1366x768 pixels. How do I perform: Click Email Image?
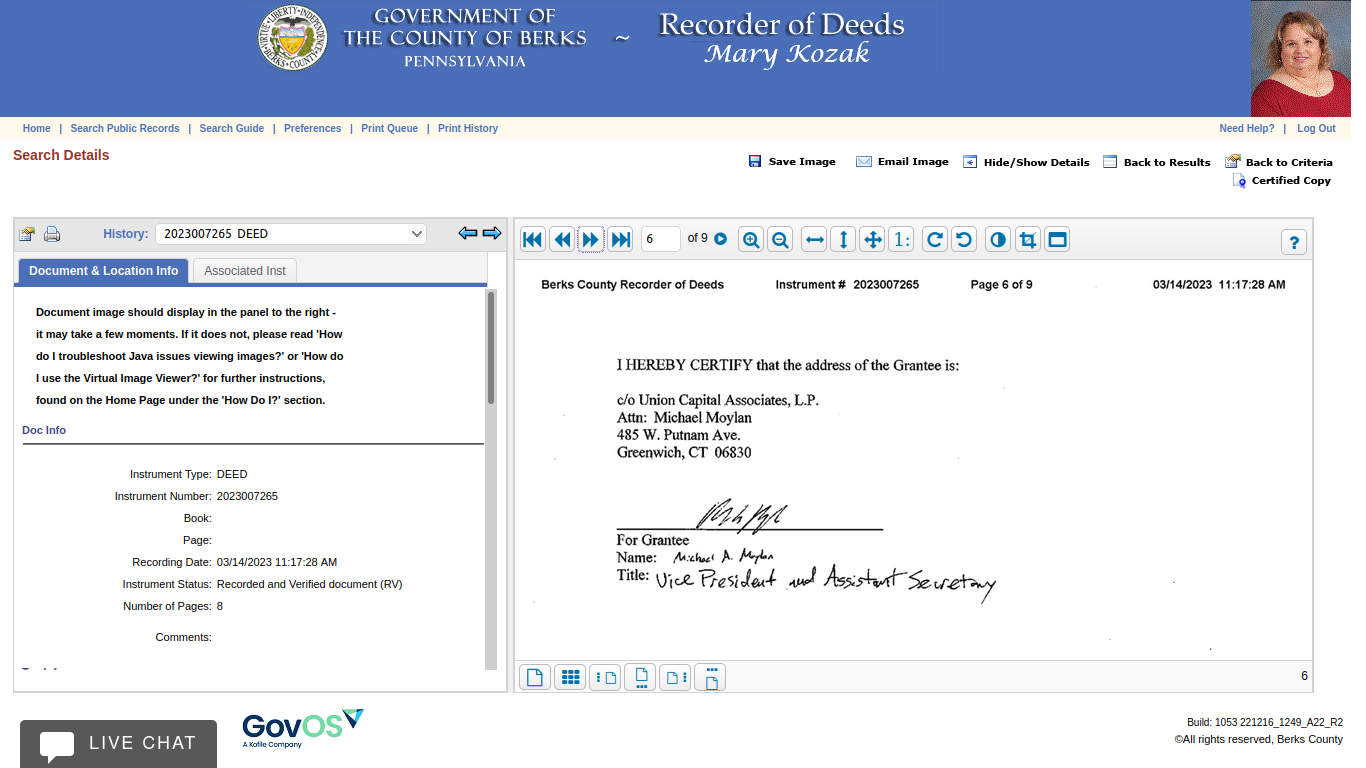point(902,162)
